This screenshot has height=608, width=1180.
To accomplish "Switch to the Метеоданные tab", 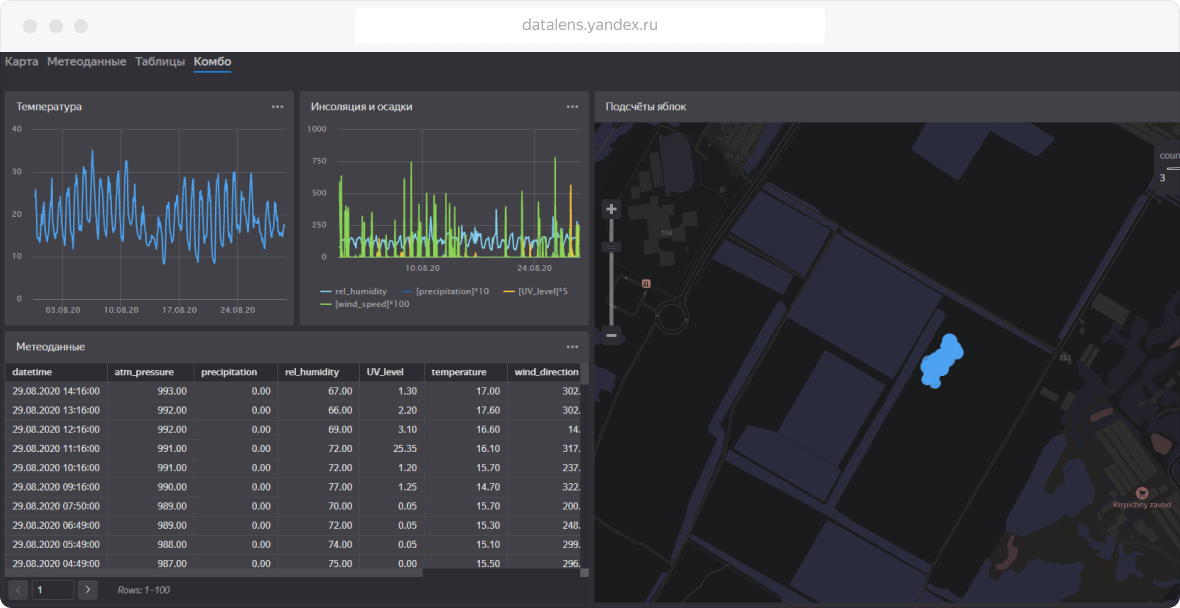I will [86, 62].
